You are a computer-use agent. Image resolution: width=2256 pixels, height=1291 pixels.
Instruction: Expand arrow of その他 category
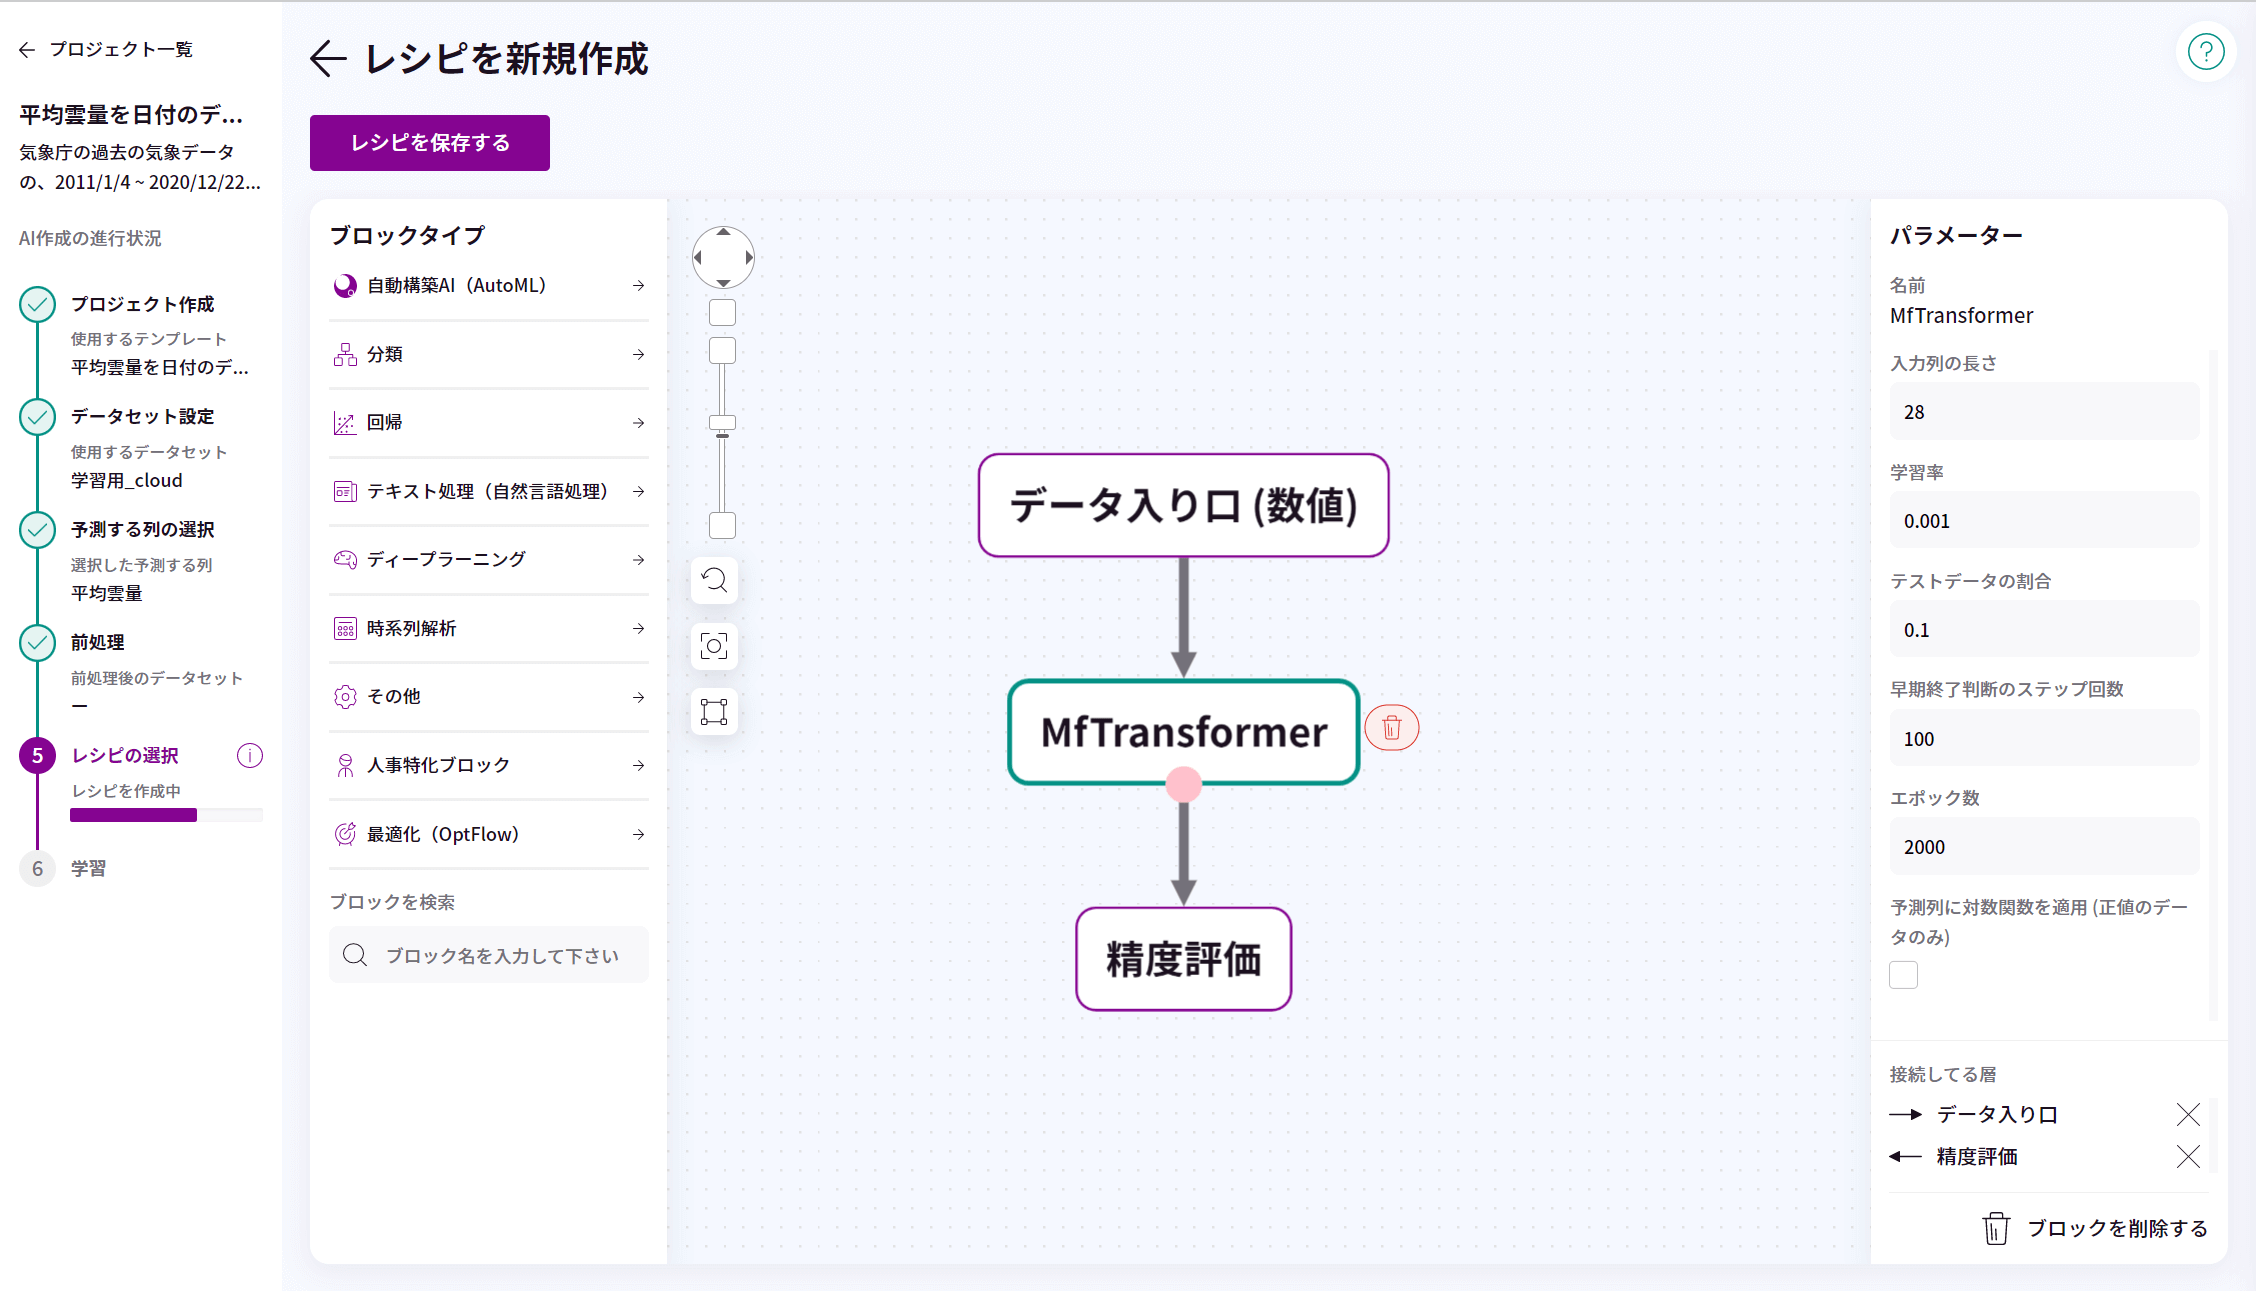point(638,697)
